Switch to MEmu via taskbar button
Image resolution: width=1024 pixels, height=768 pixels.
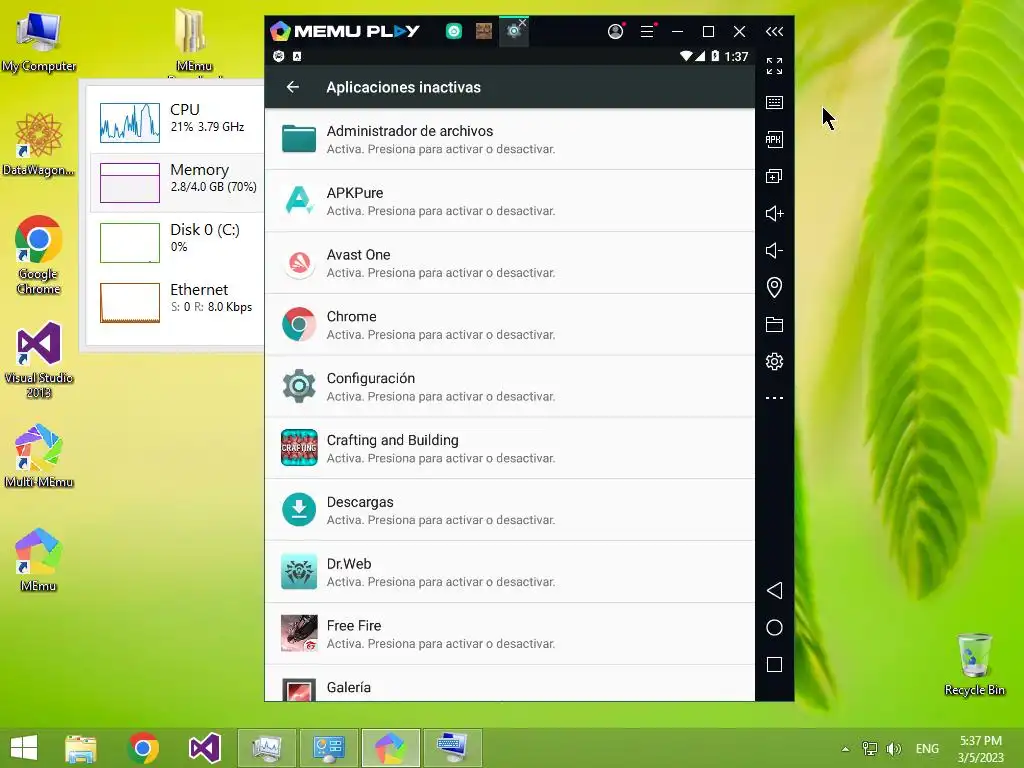click(x=391, y=748)
